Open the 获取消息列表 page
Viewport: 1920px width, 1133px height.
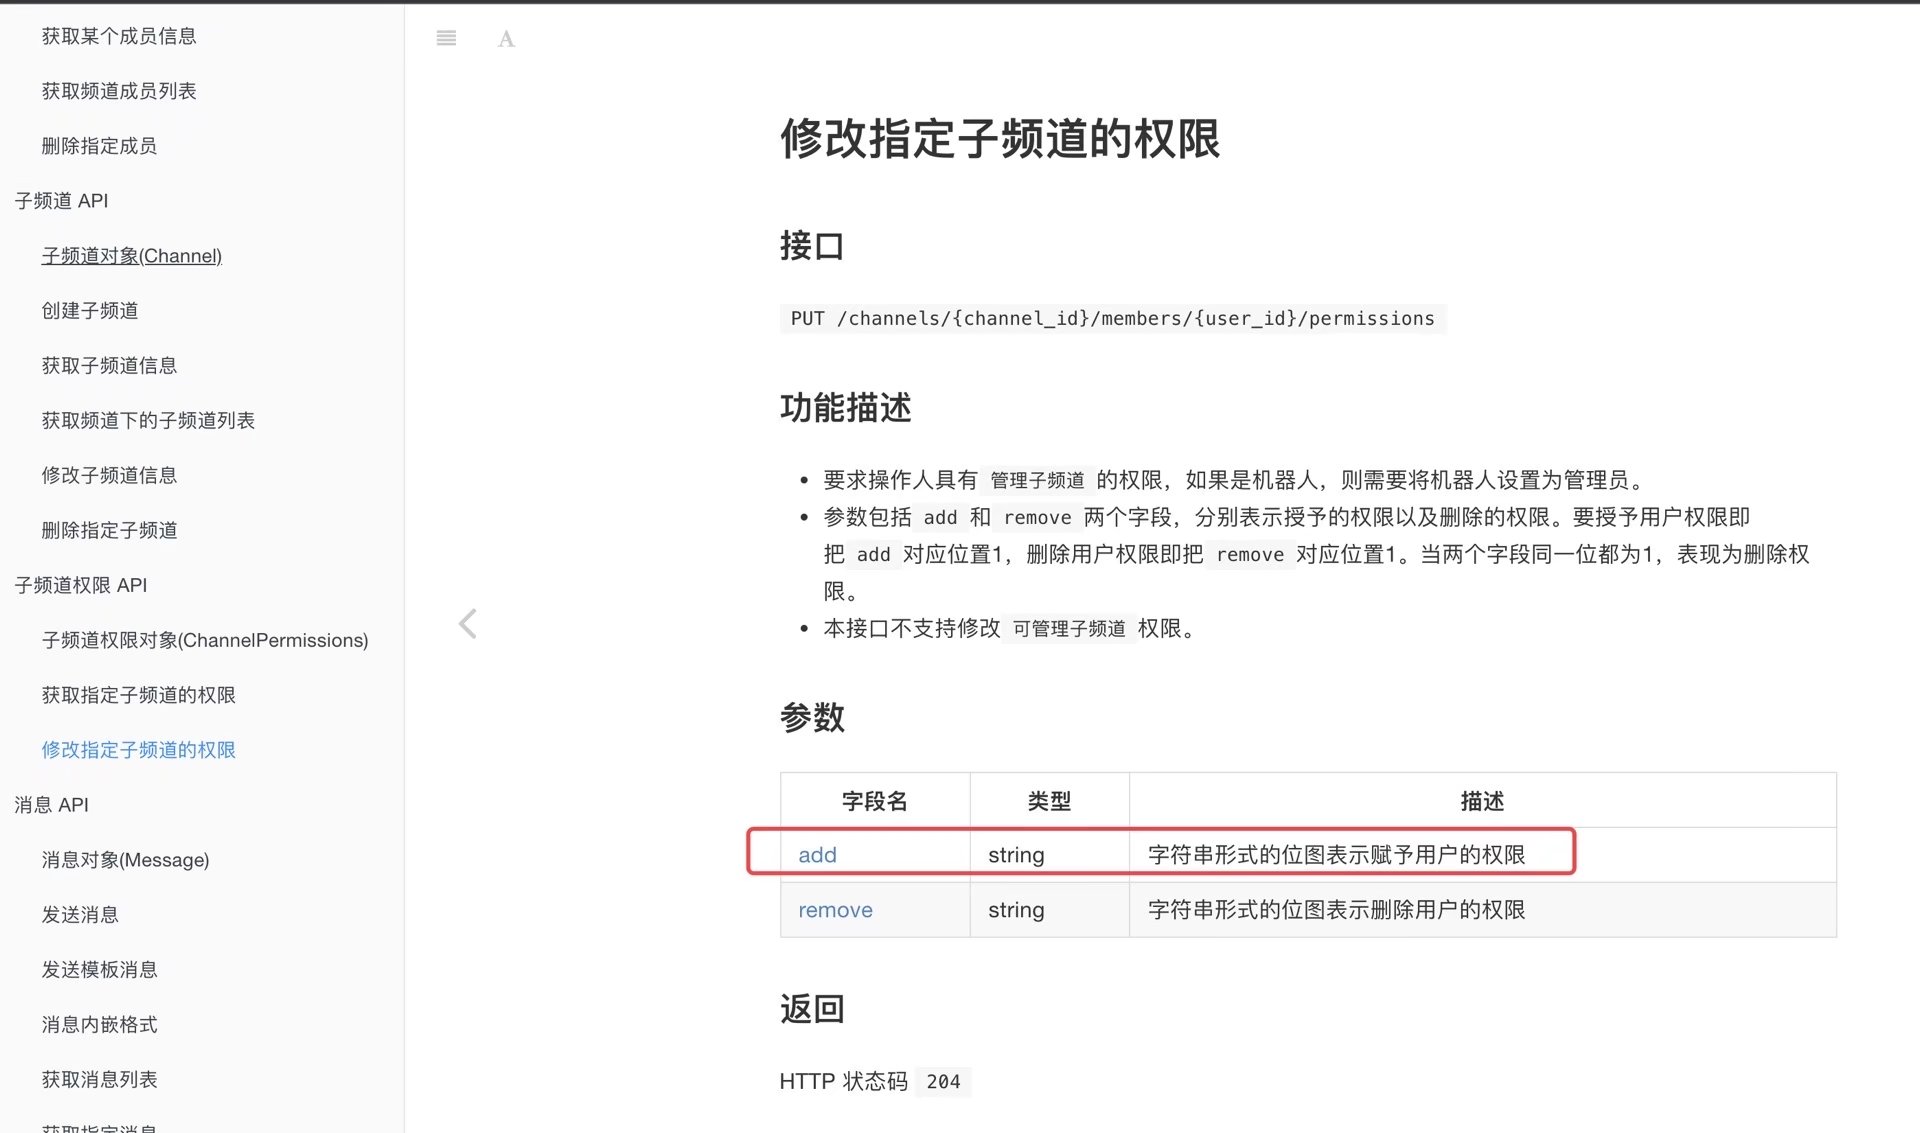click(98, 1079)
